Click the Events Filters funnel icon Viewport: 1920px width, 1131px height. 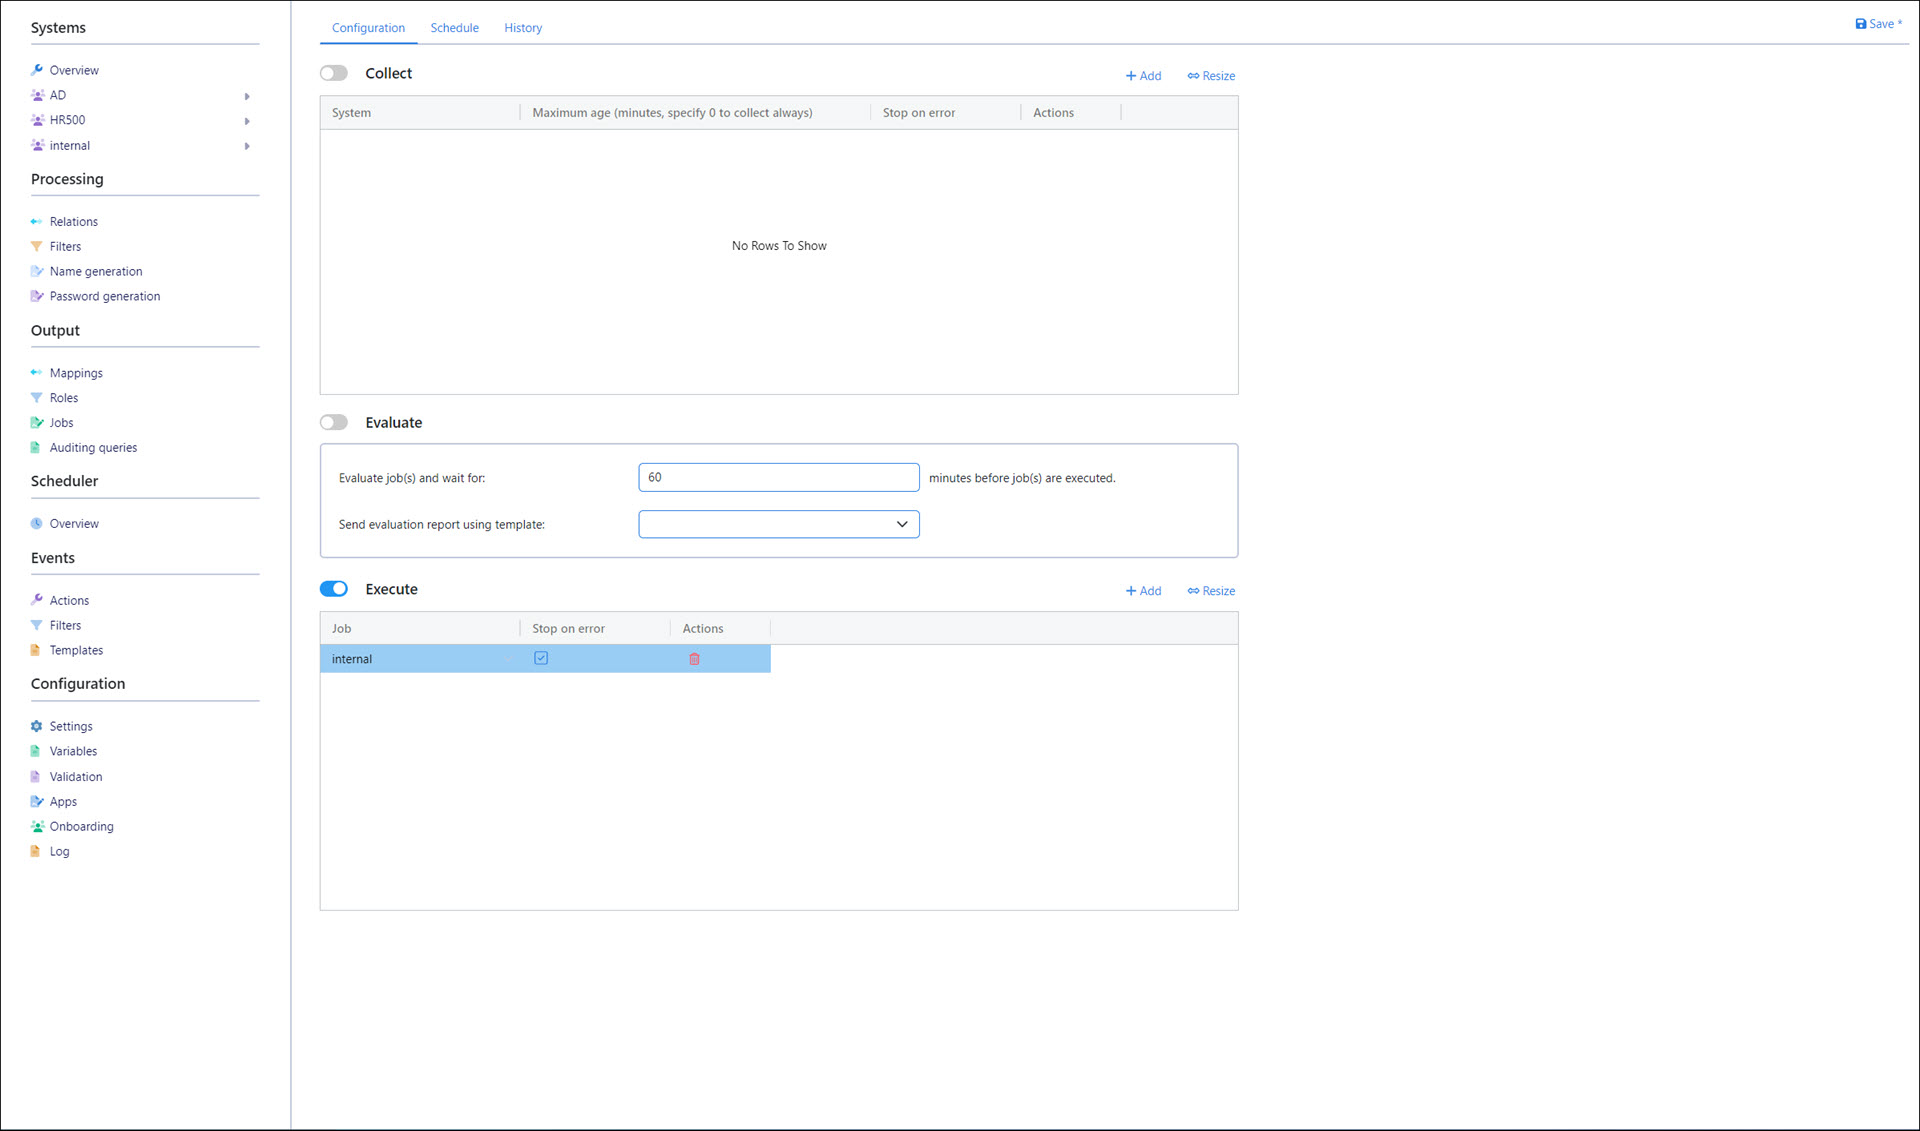click(37, 626)
